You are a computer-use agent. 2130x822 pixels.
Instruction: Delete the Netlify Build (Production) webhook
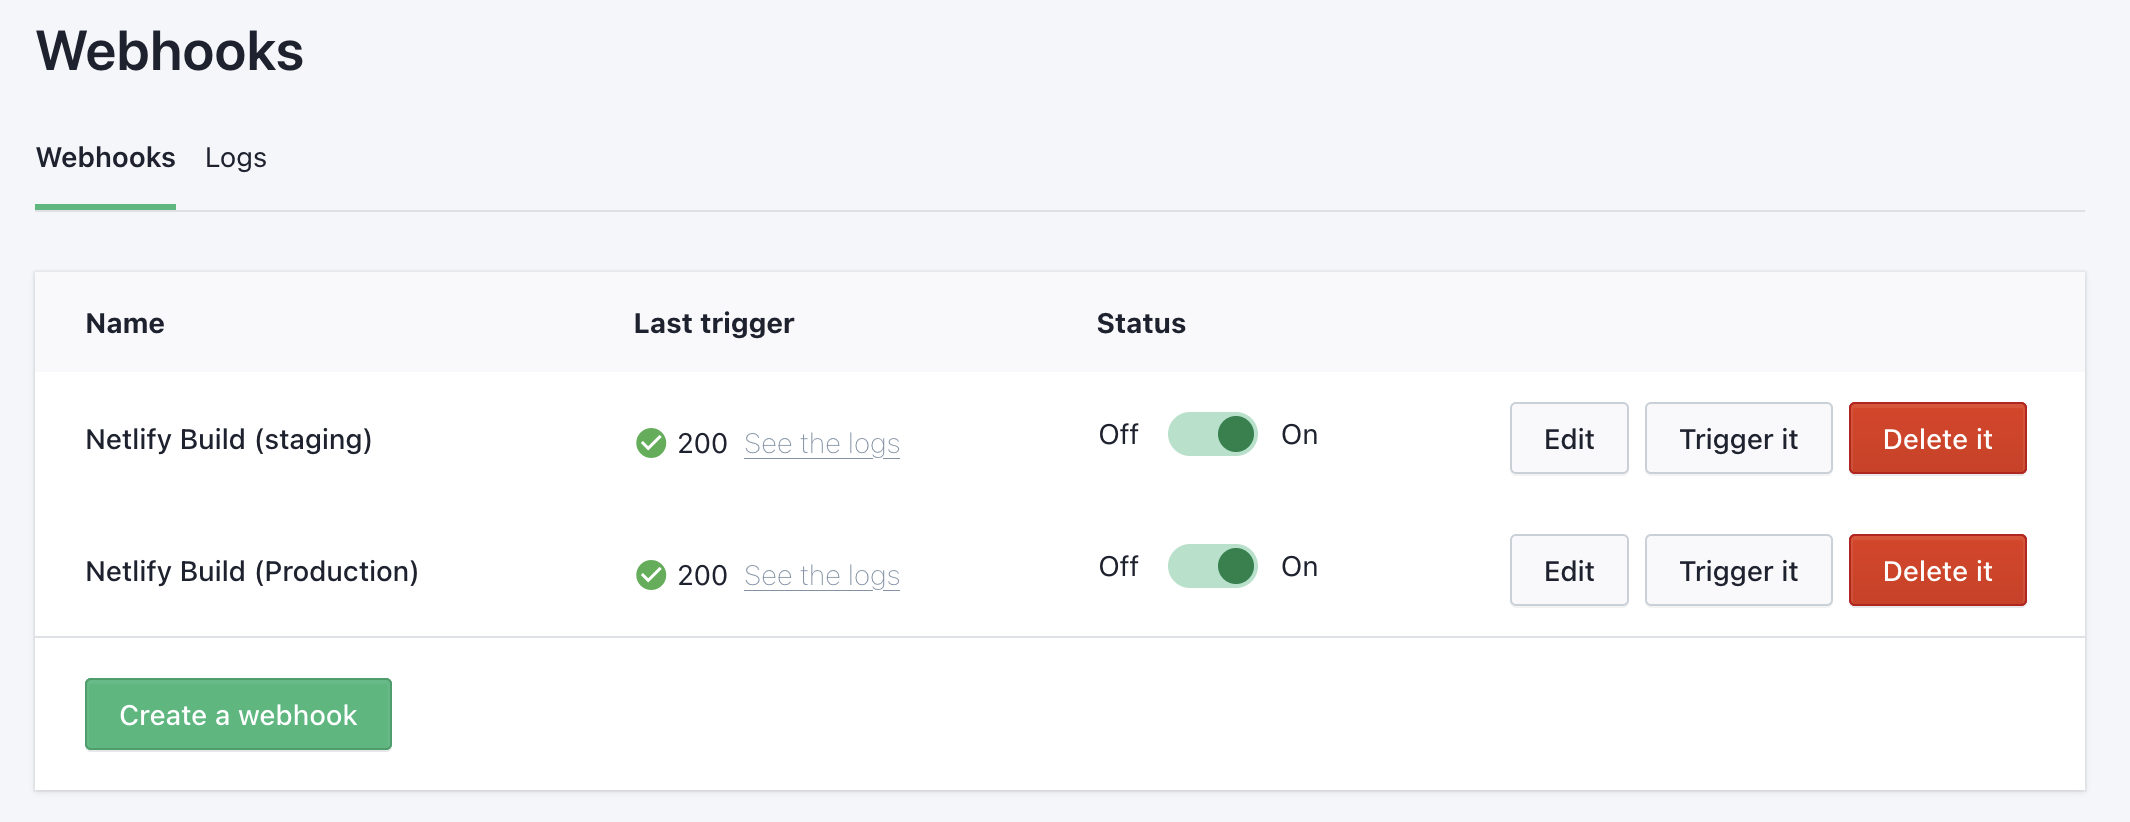click(1937, 570)
